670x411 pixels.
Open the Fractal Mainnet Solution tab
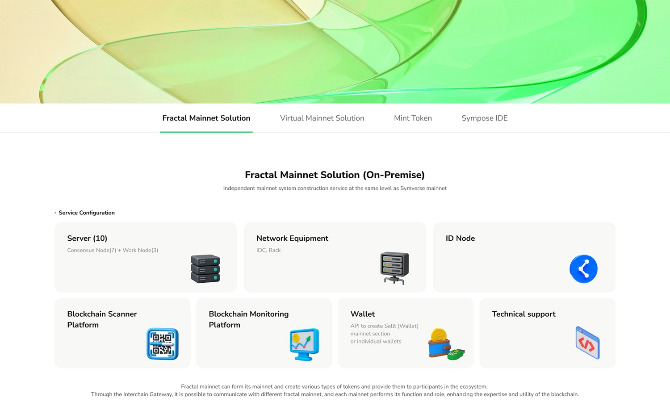206,118
